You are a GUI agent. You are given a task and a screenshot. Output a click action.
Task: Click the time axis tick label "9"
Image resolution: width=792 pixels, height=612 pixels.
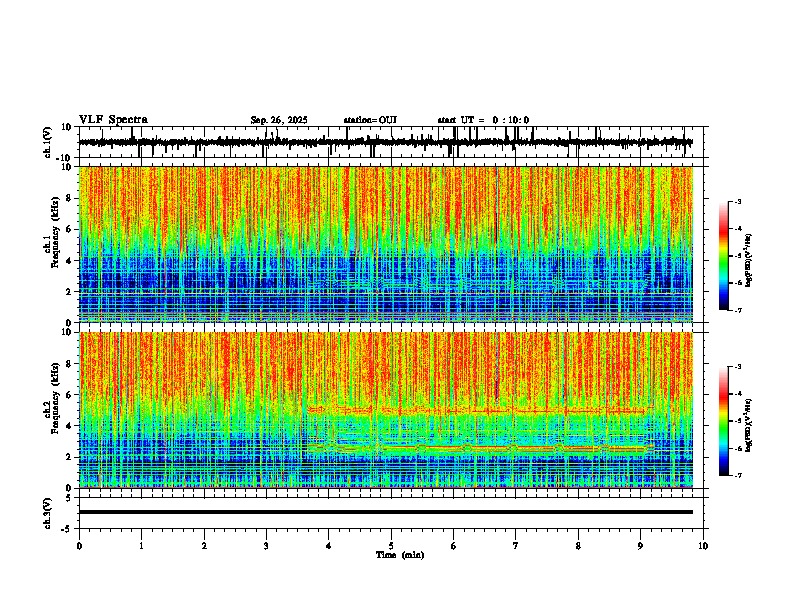tap(640, 546)
